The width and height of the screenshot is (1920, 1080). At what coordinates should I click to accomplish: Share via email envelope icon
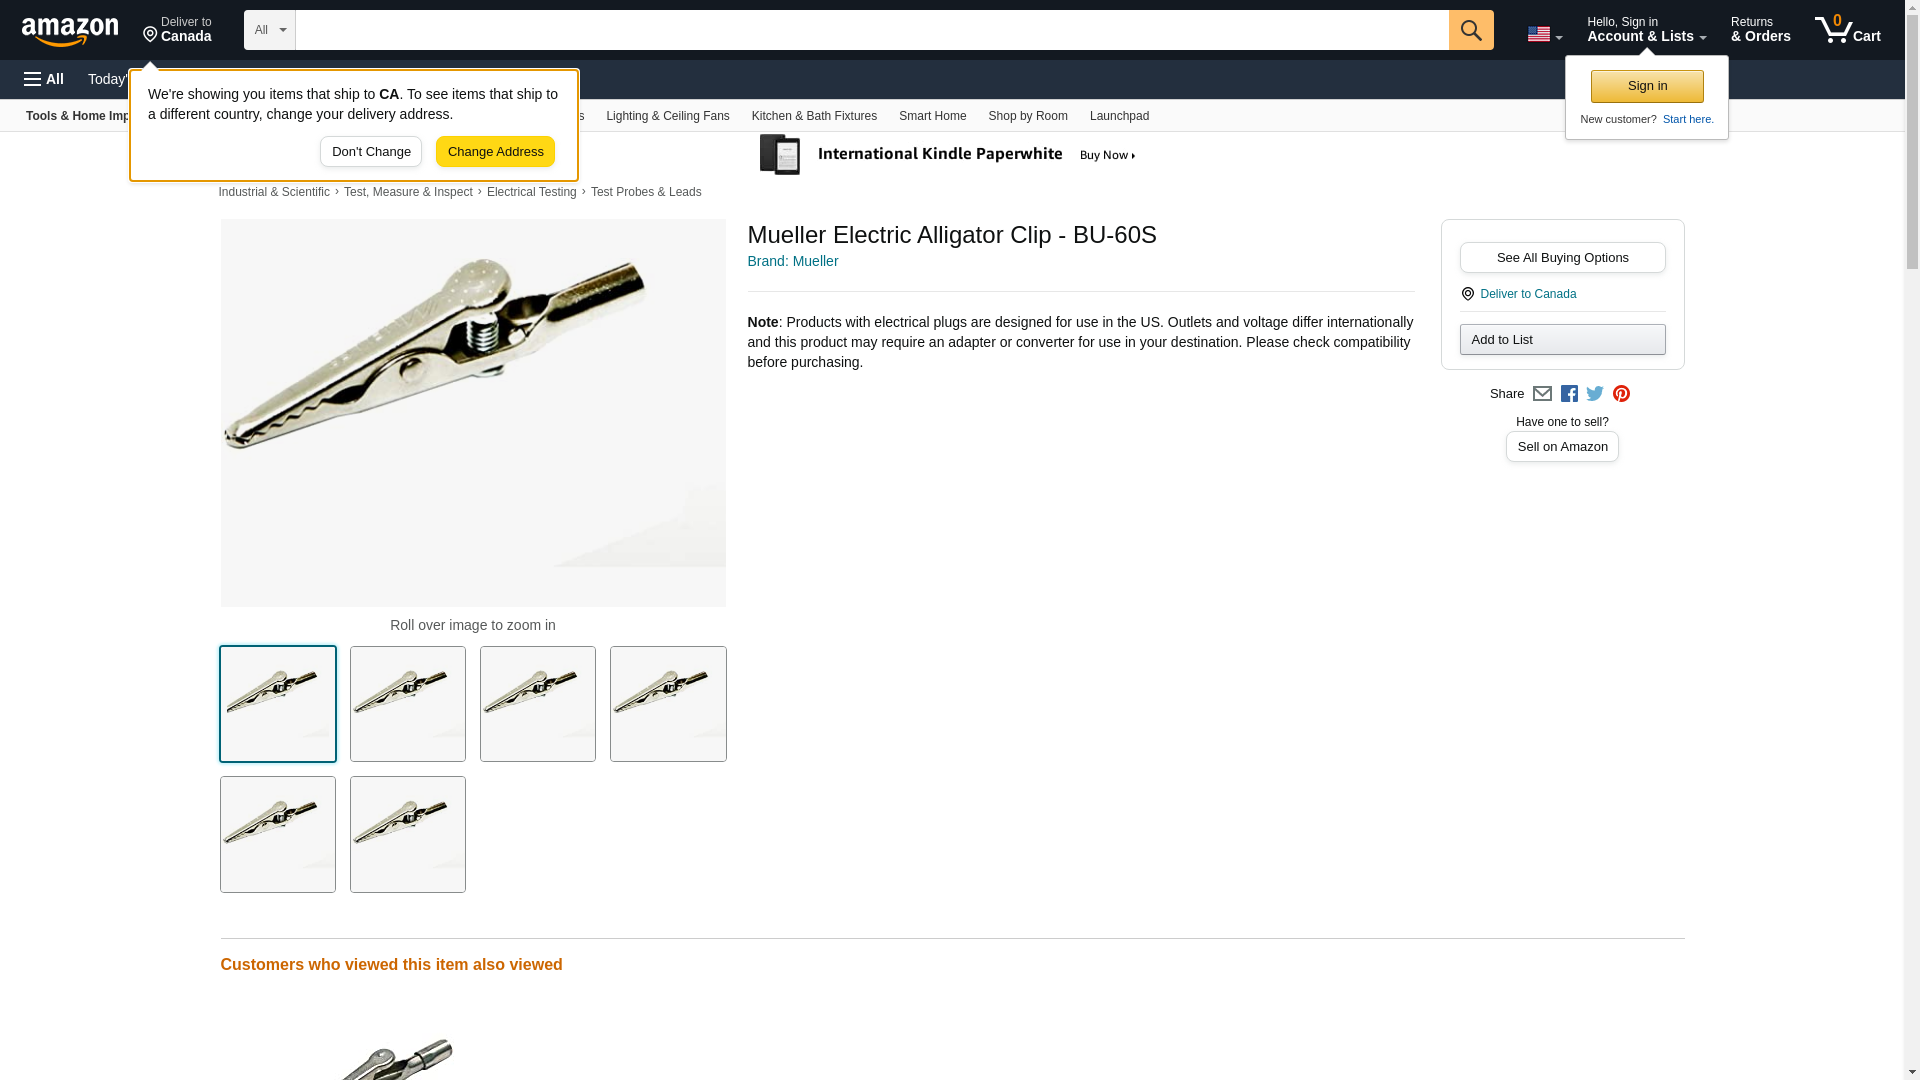[x=1542, y=394]
